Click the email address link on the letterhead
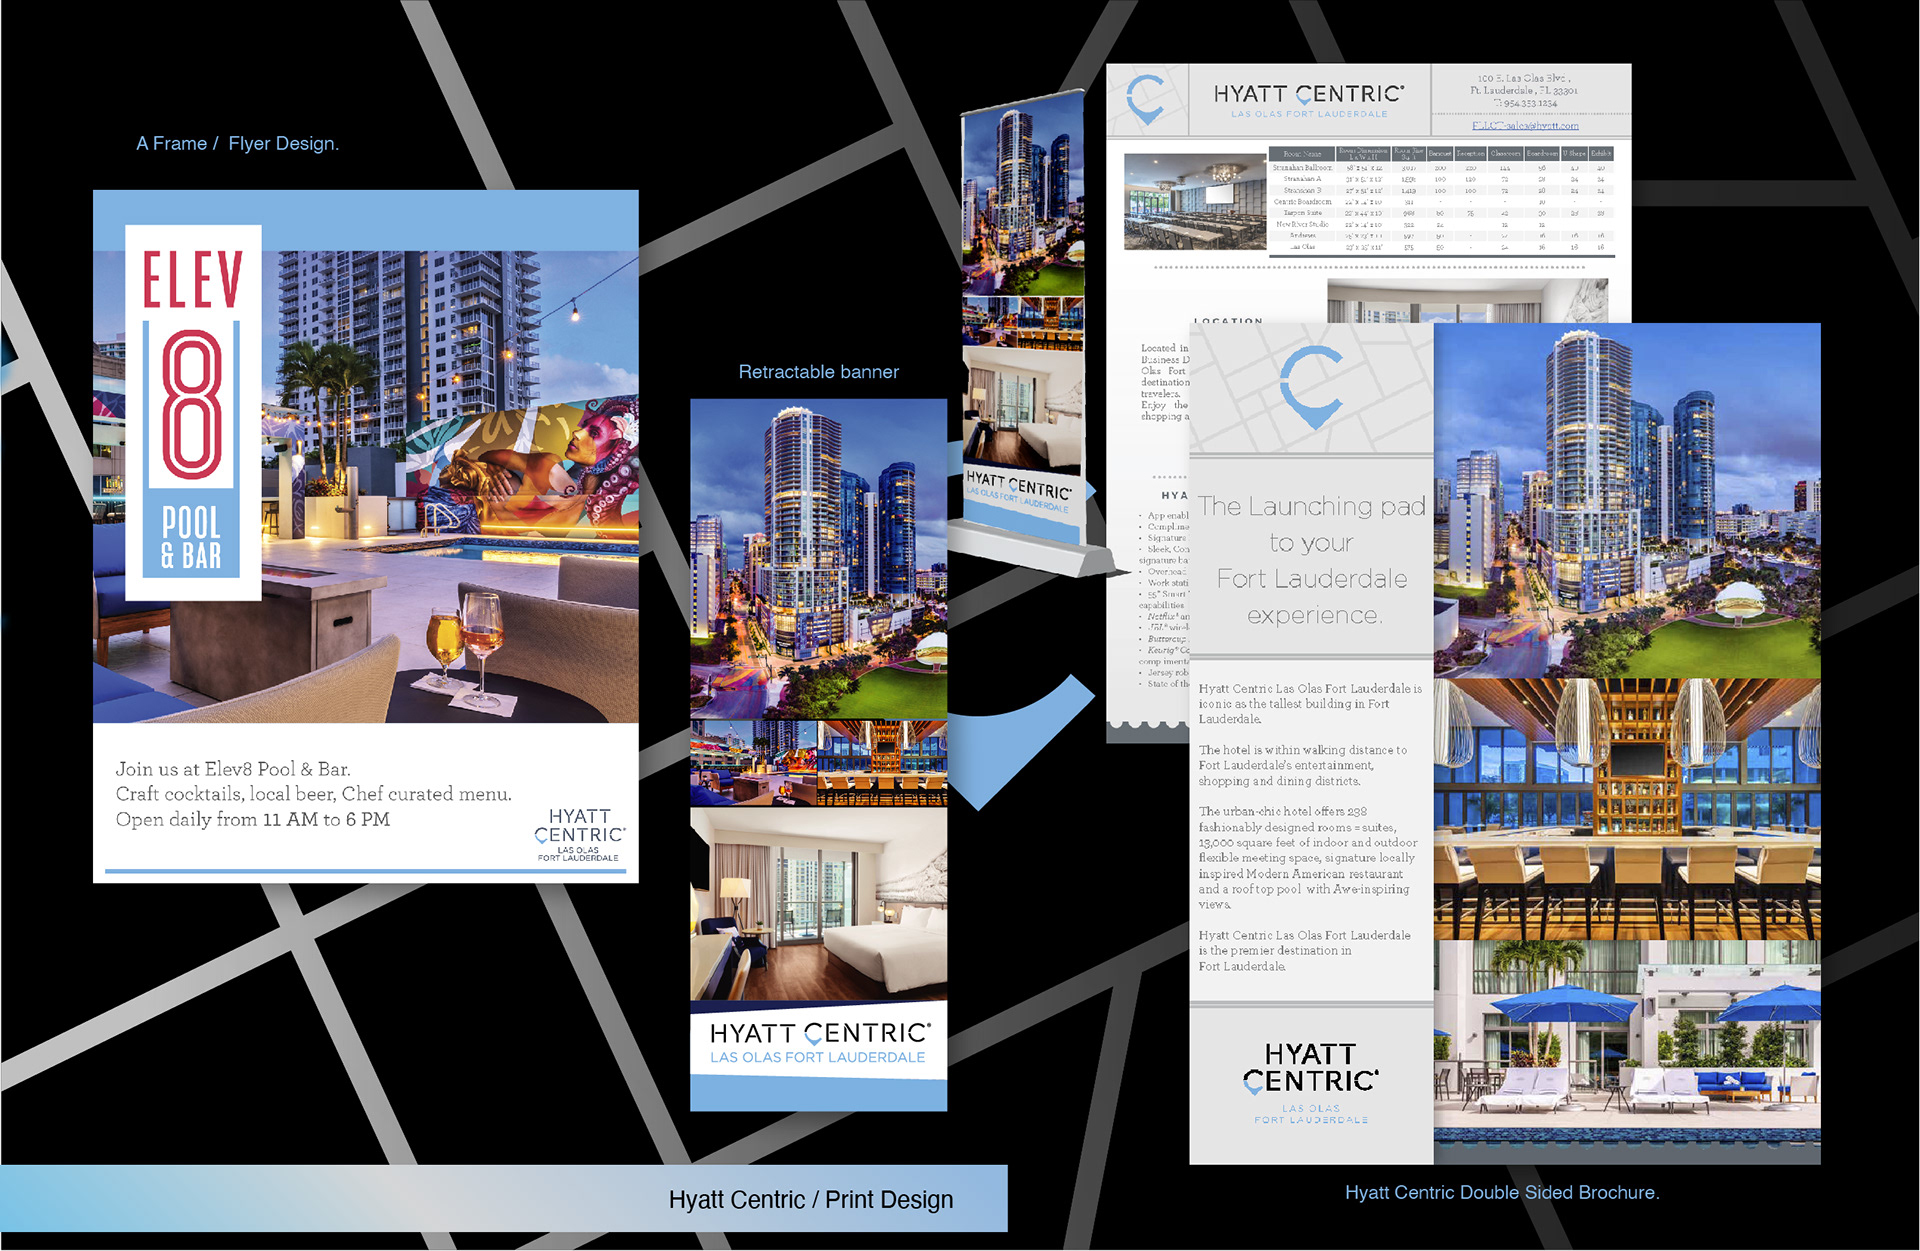The image size is (1920, 1251). click(1525, 126)
